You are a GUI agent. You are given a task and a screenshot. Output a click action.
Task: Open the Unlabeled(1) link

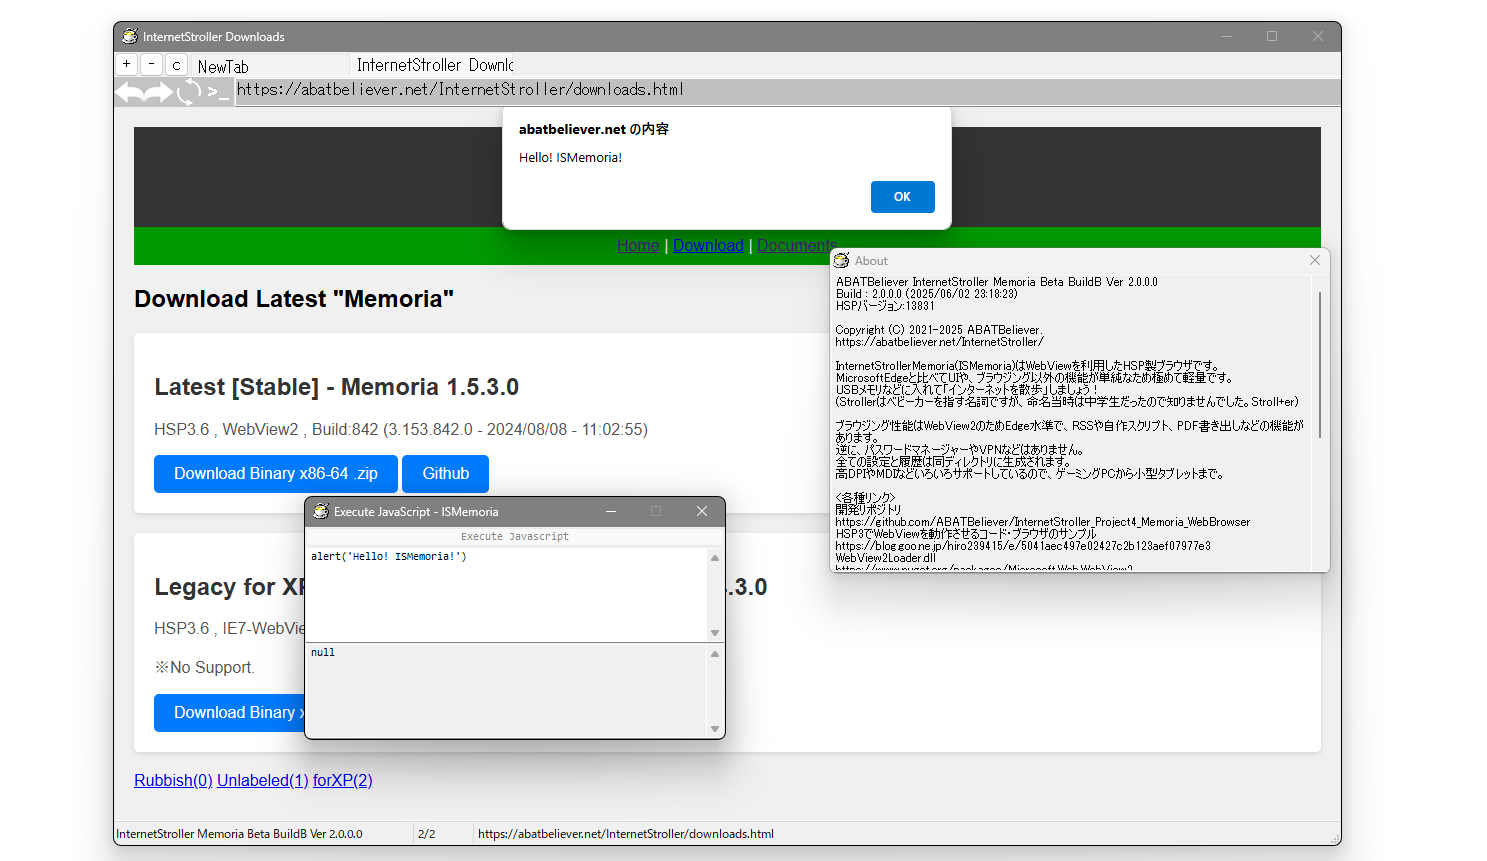coord(263,780)
